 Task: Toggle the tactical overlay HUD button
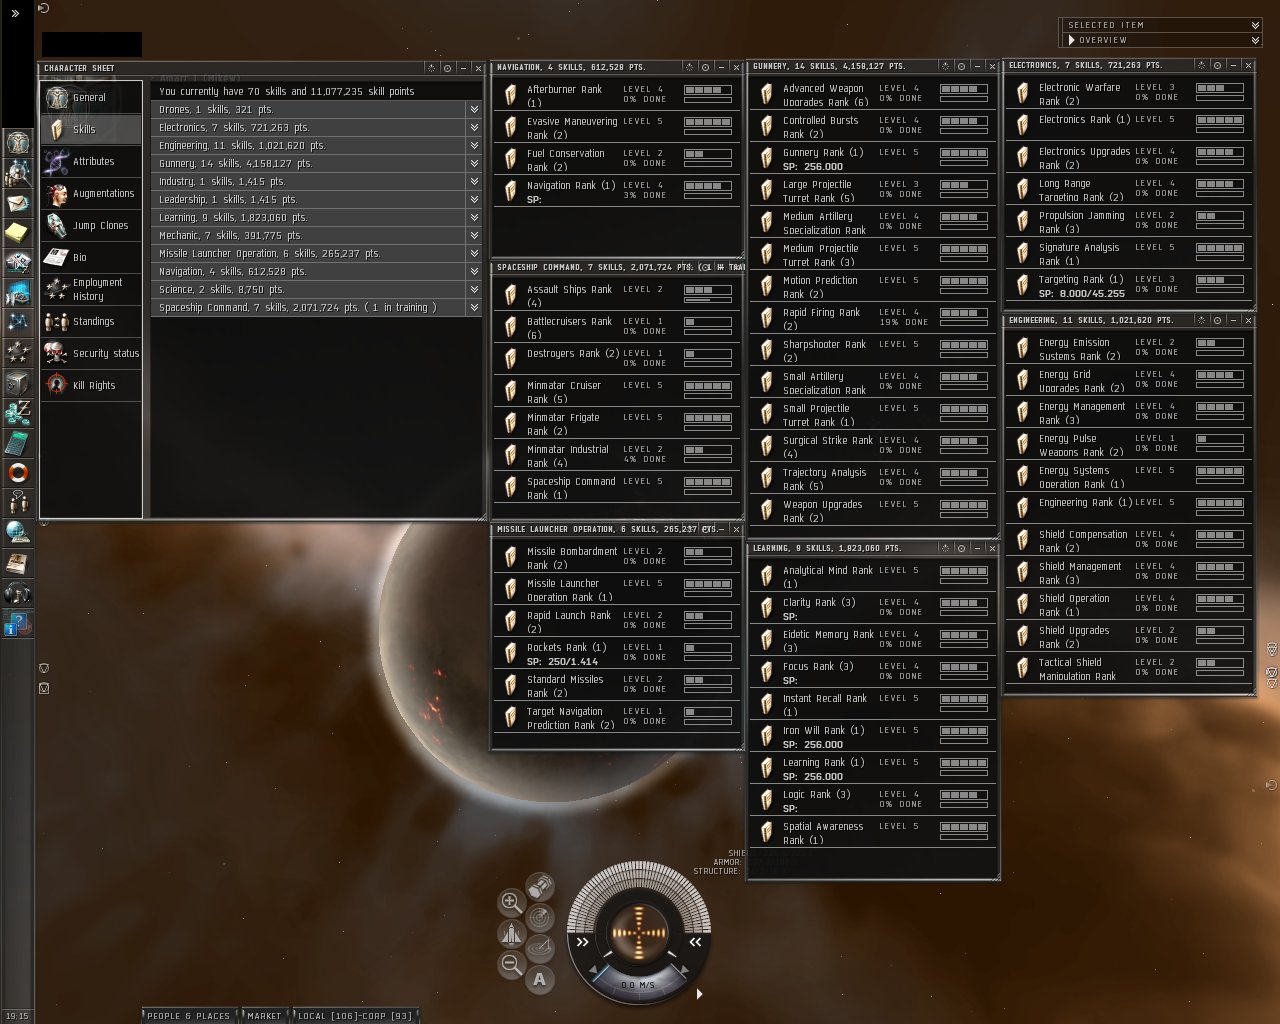[x=540, y=947]
